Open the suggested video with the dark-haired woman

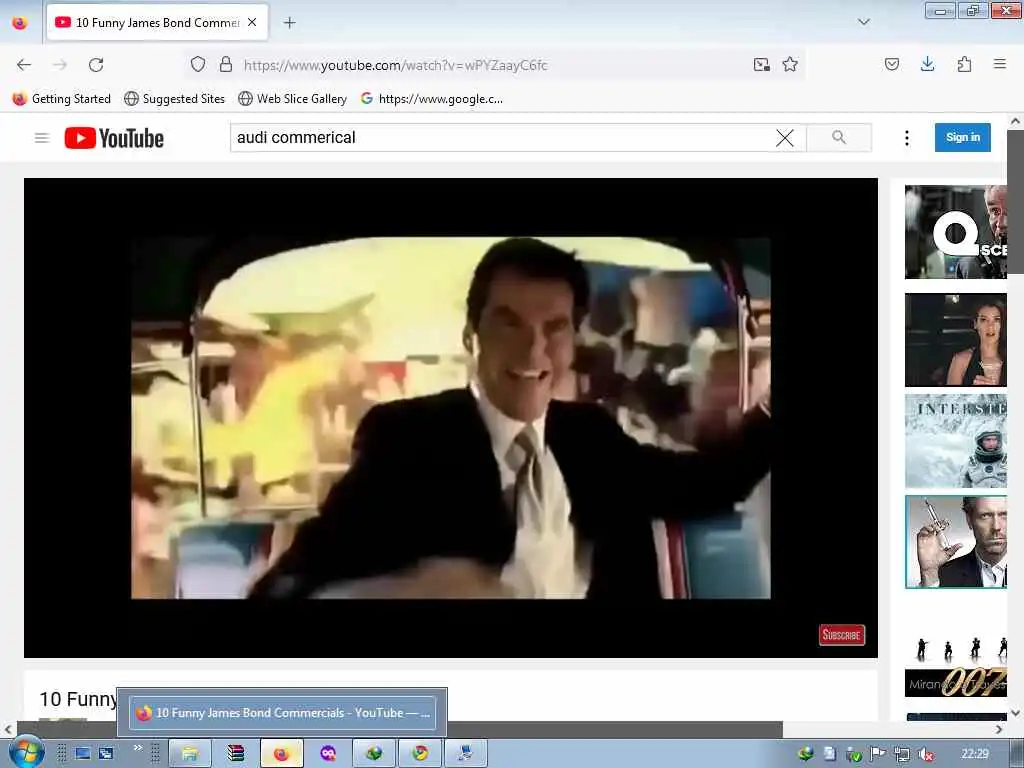tap(955, 340)
